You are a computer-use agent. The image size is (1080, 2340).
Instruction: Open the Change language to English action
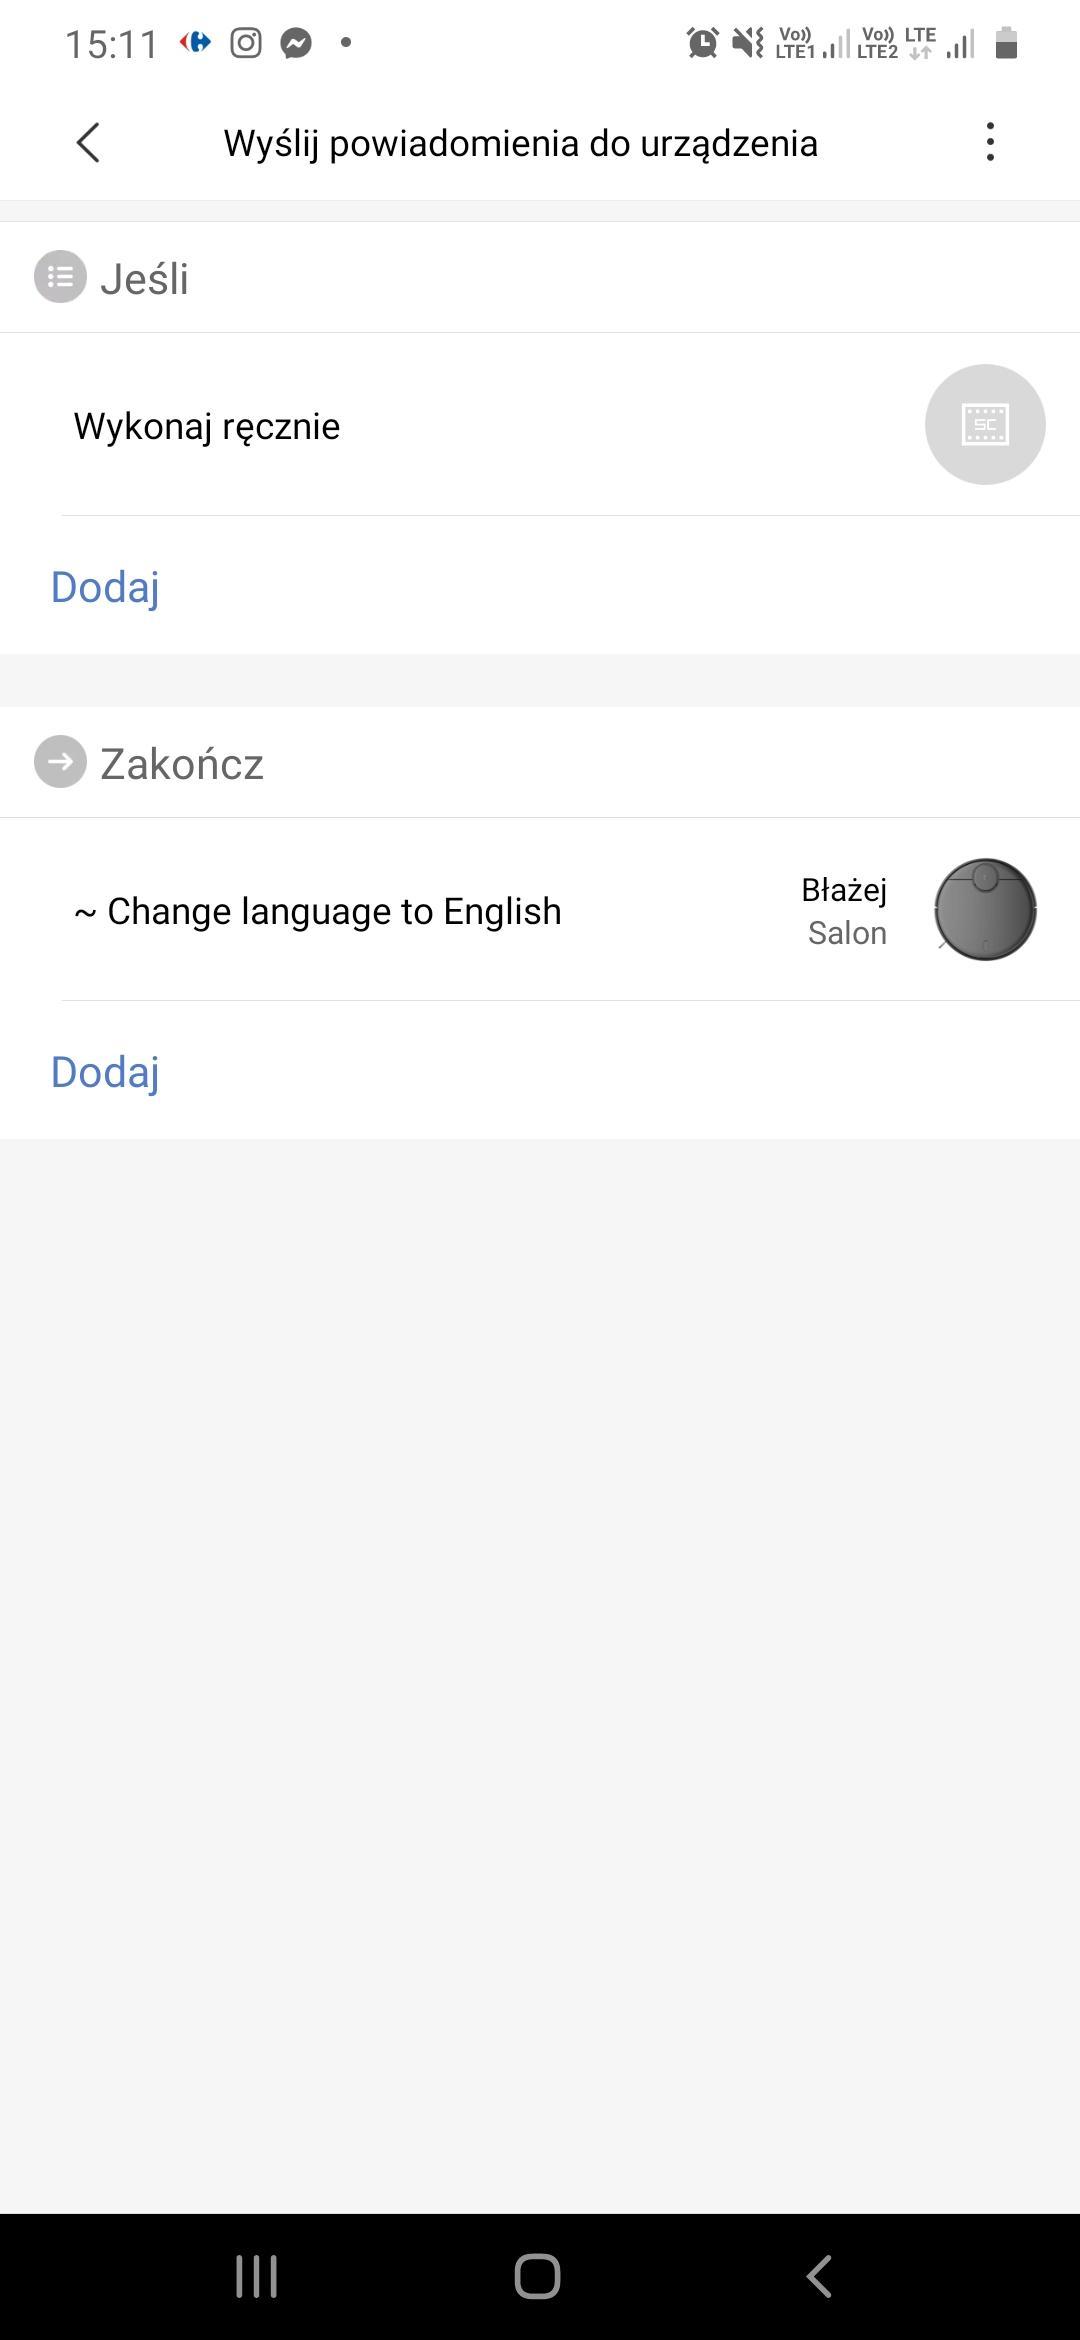318,911
